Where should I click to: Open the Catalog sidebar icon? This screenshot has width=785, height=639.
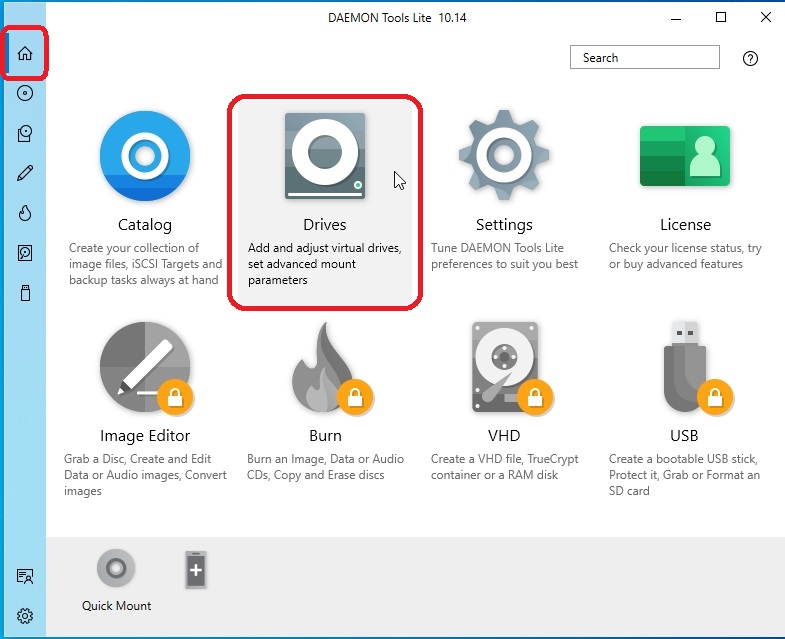(25, 133)
